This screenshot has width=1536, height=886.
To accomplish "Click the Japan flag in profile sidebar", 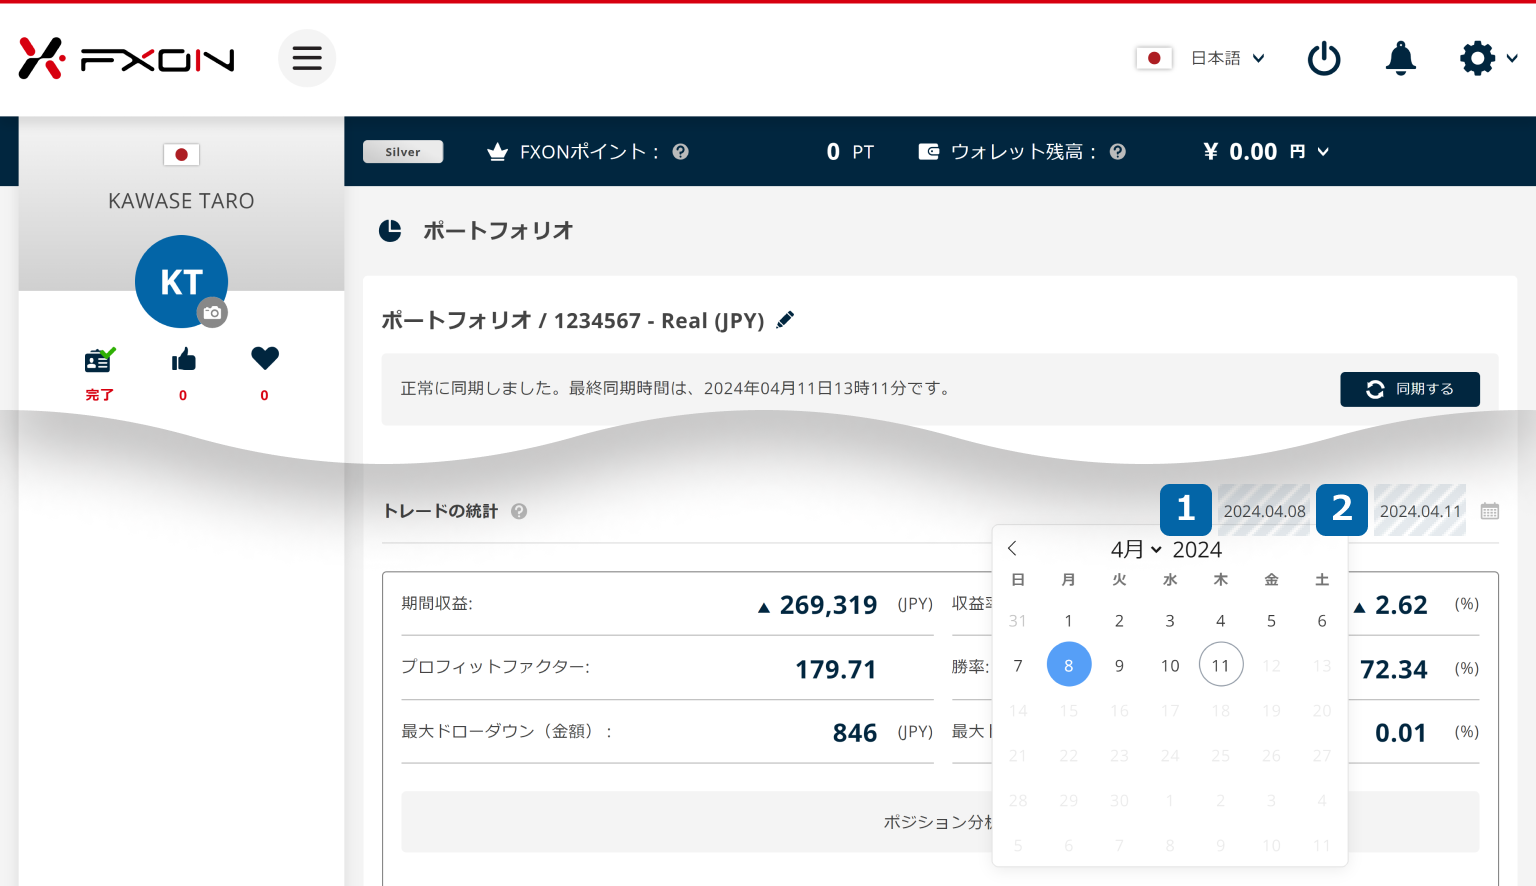I will pos(181,155).
